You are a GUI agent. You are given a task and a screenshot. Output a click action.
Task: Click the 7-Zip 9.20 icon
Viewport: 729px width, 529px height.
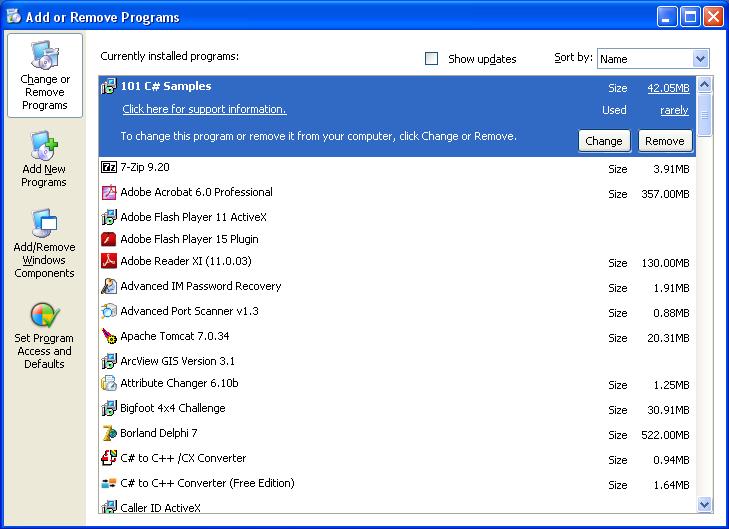(x=109, y=167)
